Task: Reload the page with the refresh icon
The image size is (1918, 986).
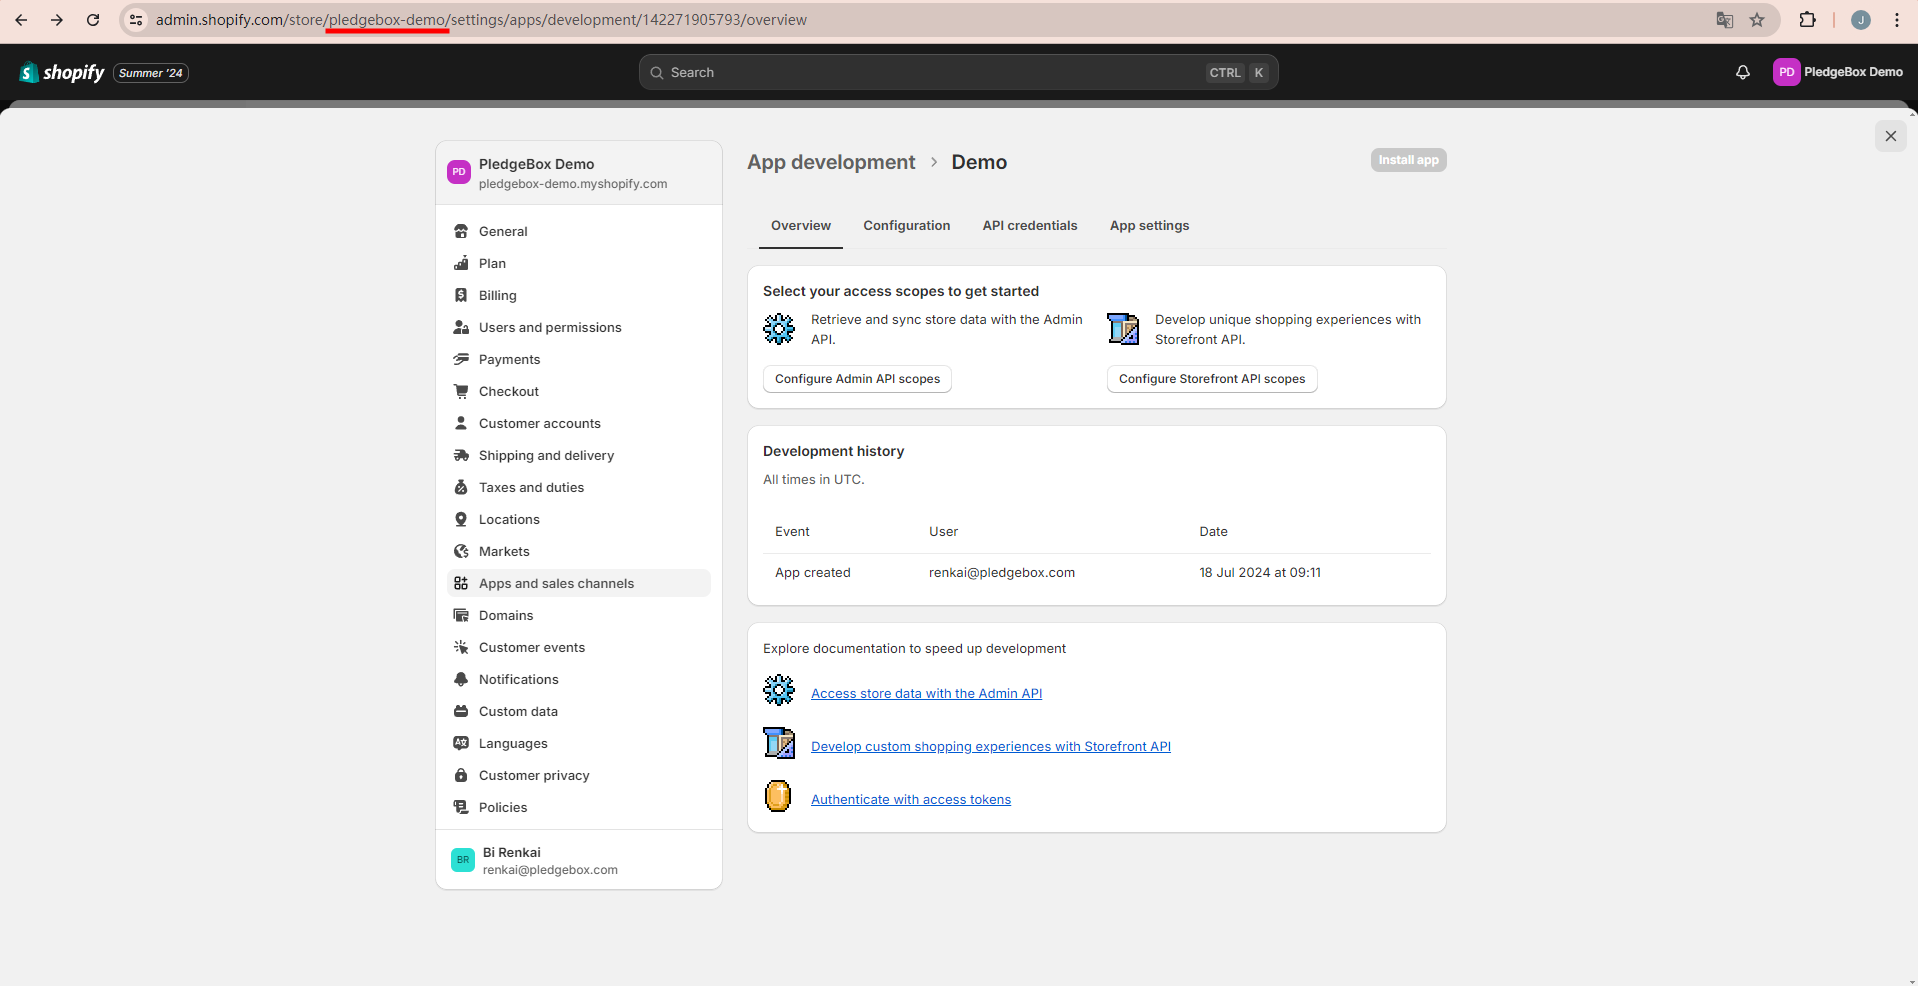Action: point(93,20)
